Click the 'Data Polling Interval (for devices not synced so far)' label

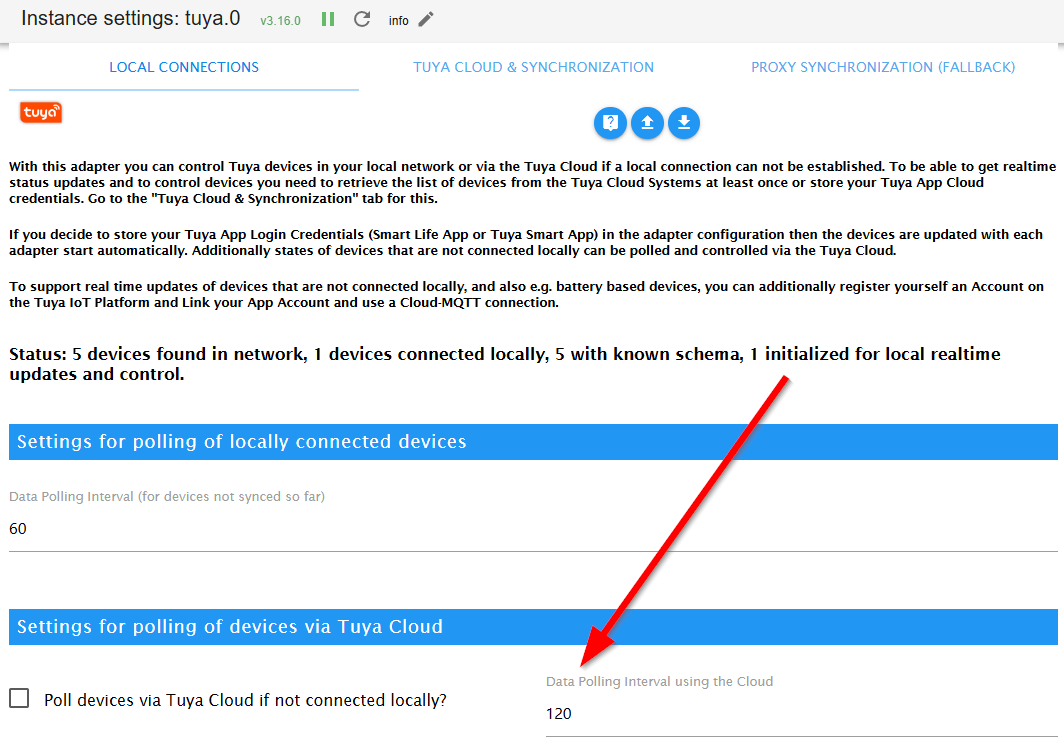tap(167, 497)
